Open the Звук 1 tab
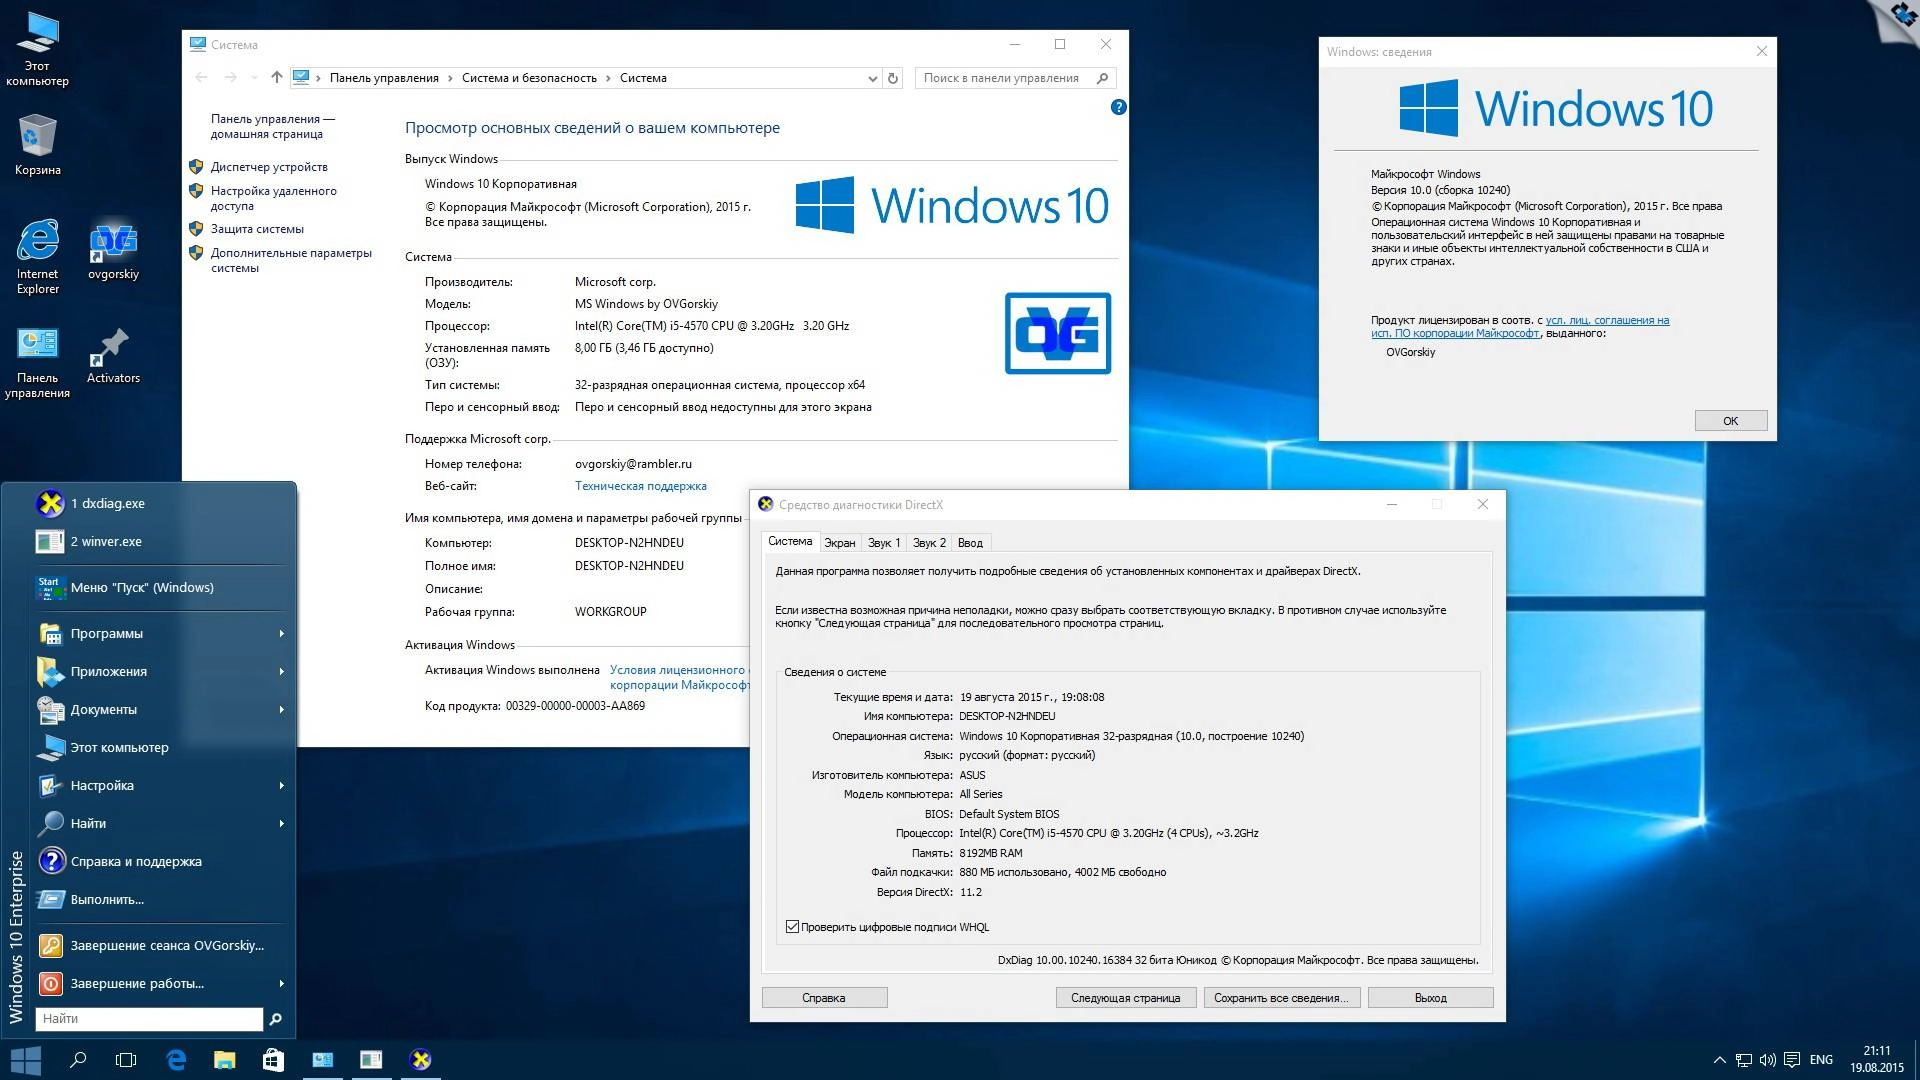 pyautogui.click(x=883, y=542)
